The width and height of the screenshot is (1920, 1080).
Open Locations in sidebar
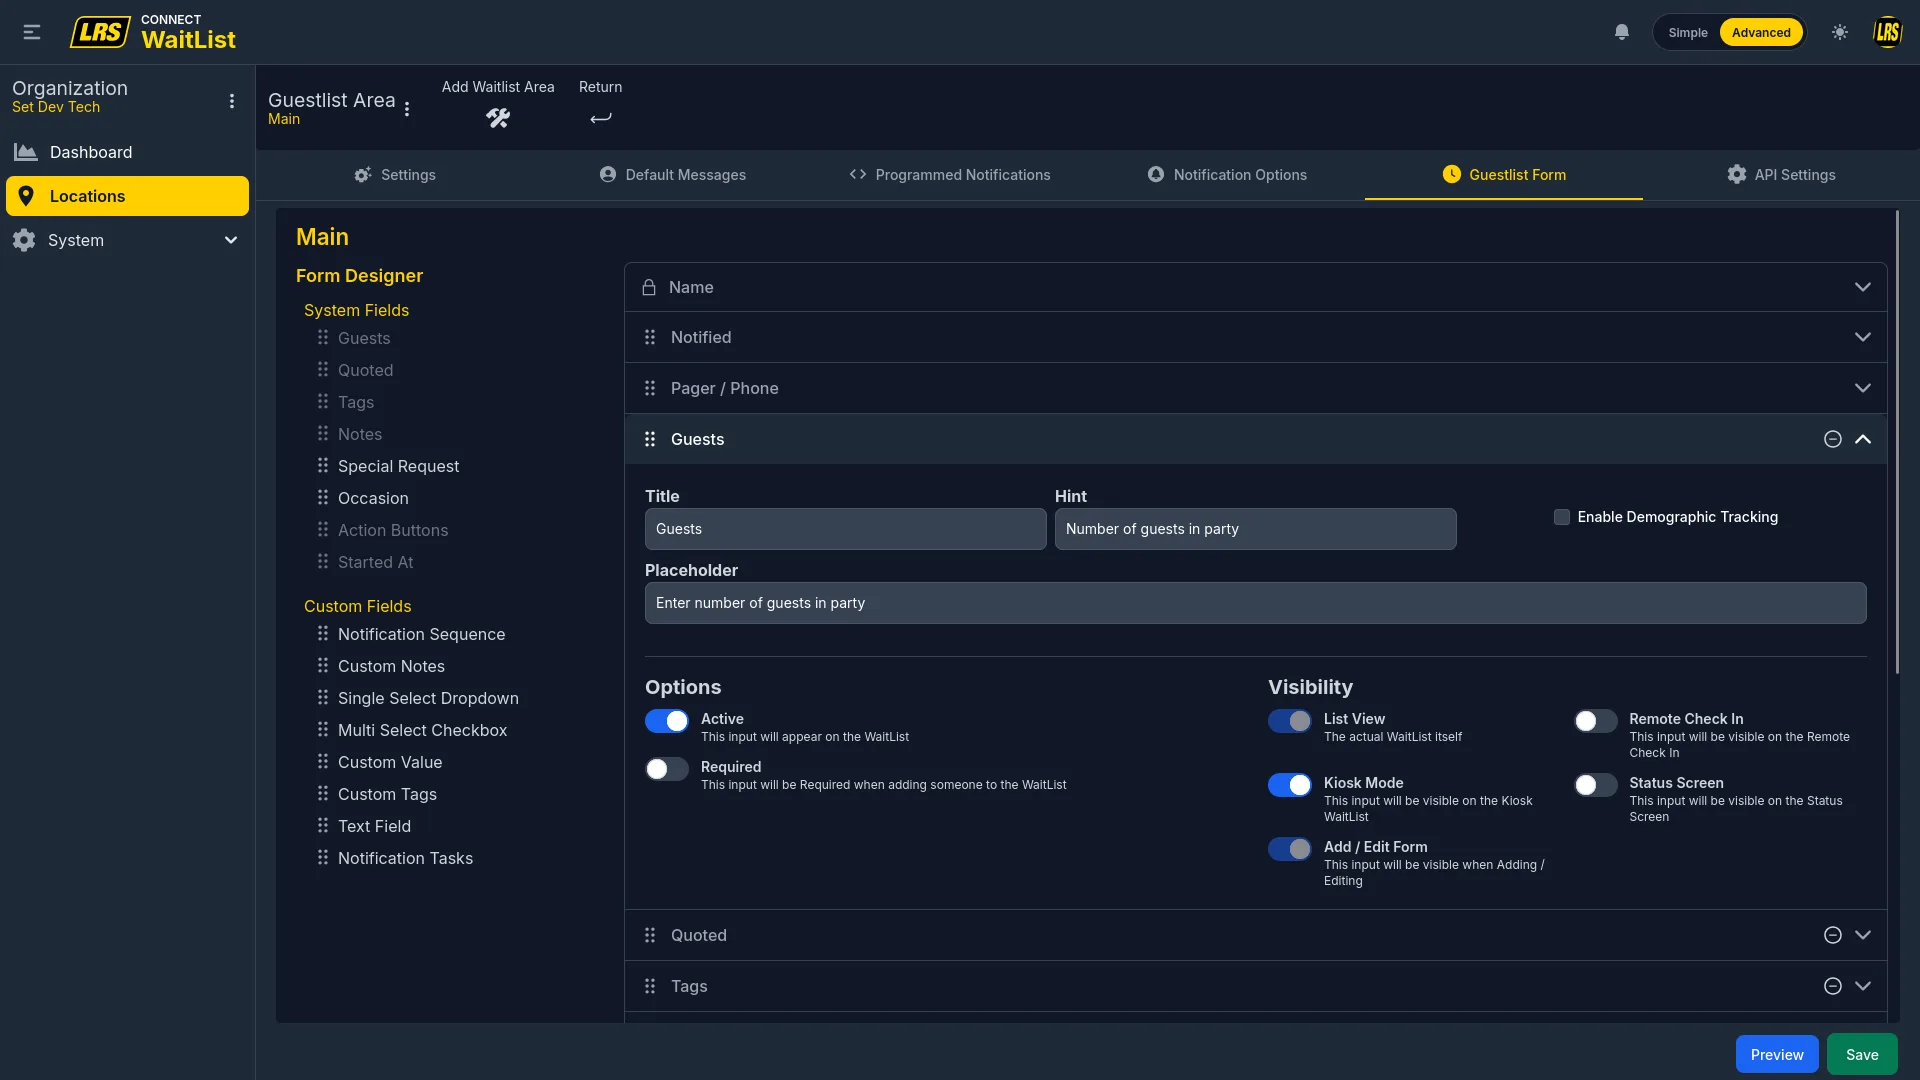(x=127, y=196)
